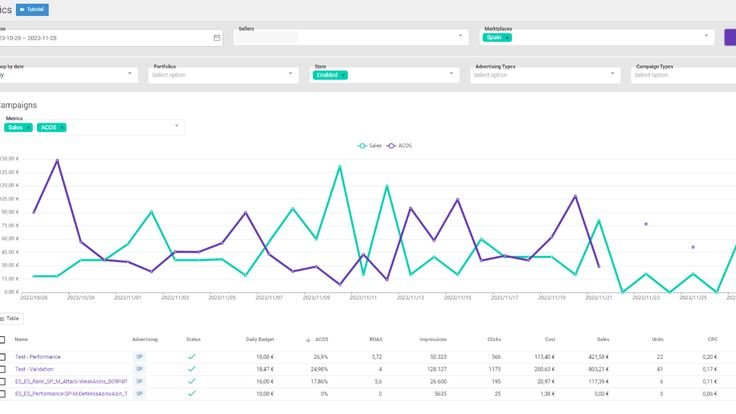736x414 pixels.
Task: Click the SP badge for Test - Performance
Action: pos(138,356)
